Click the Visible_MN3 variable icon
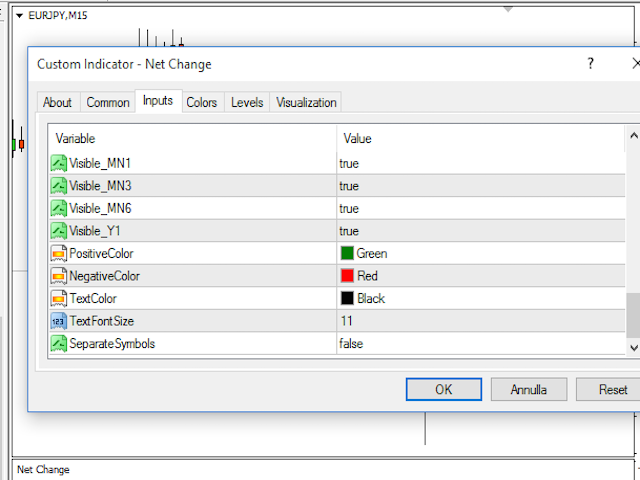 (x=59, y=186)
